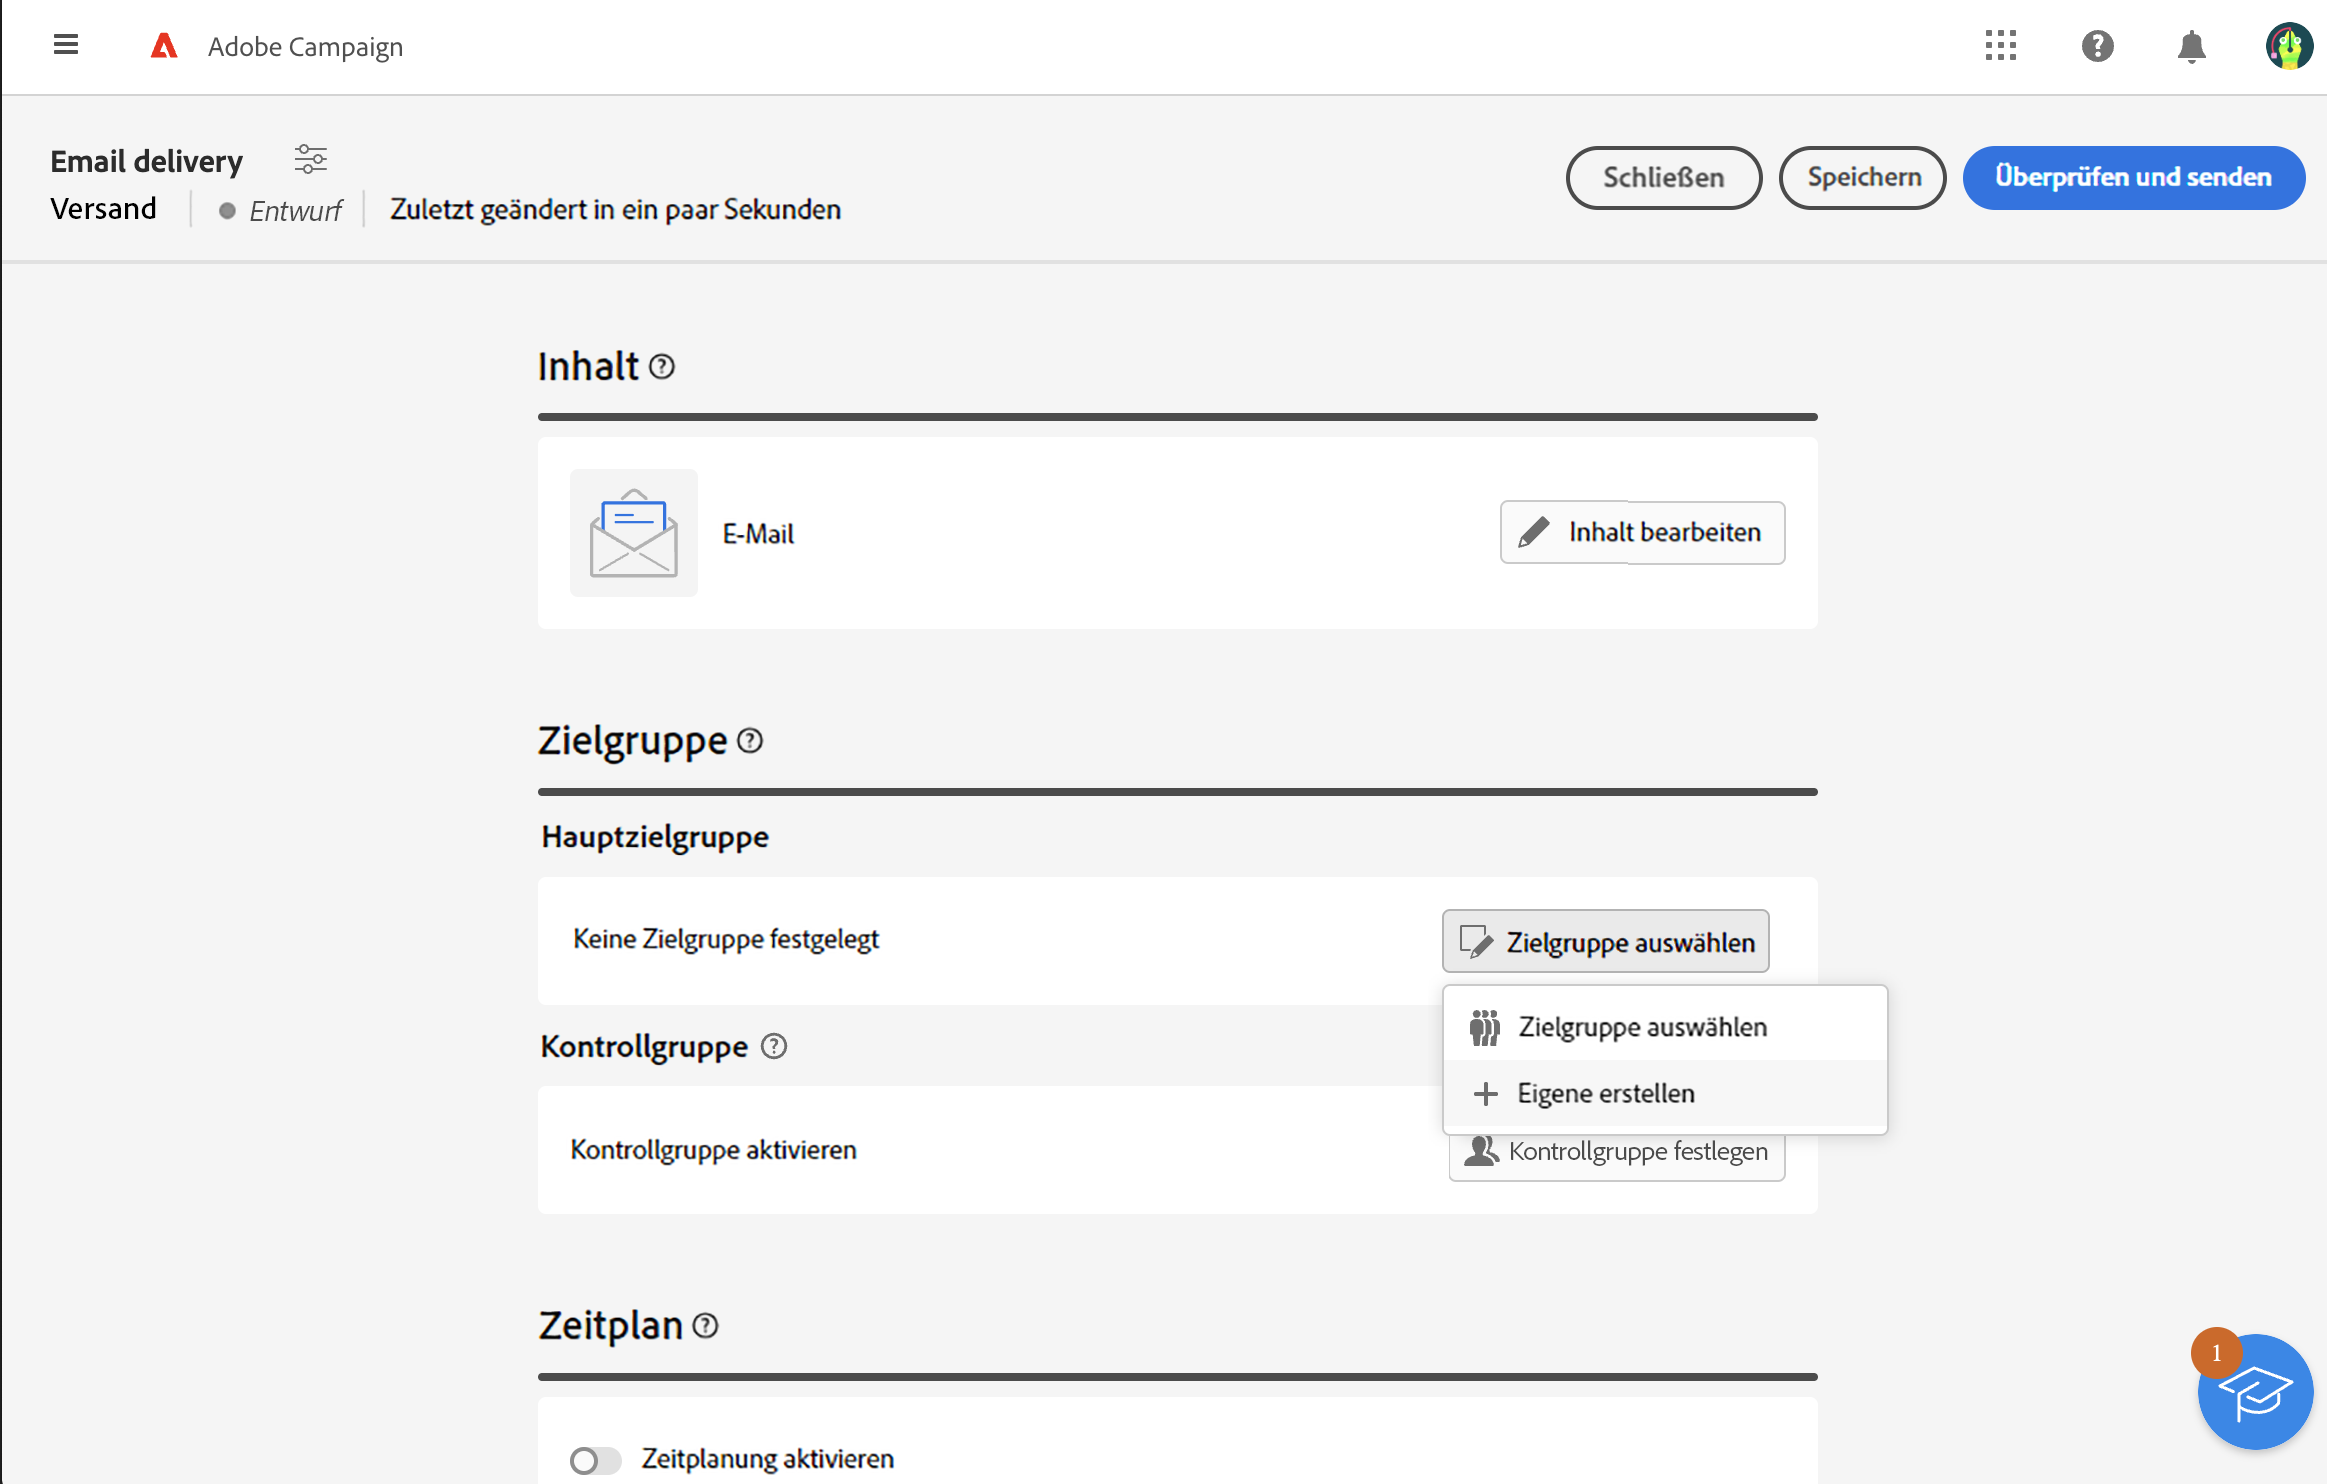Show help for Zielgruppe section
Screen dimensions: 2327x1484
750,741
